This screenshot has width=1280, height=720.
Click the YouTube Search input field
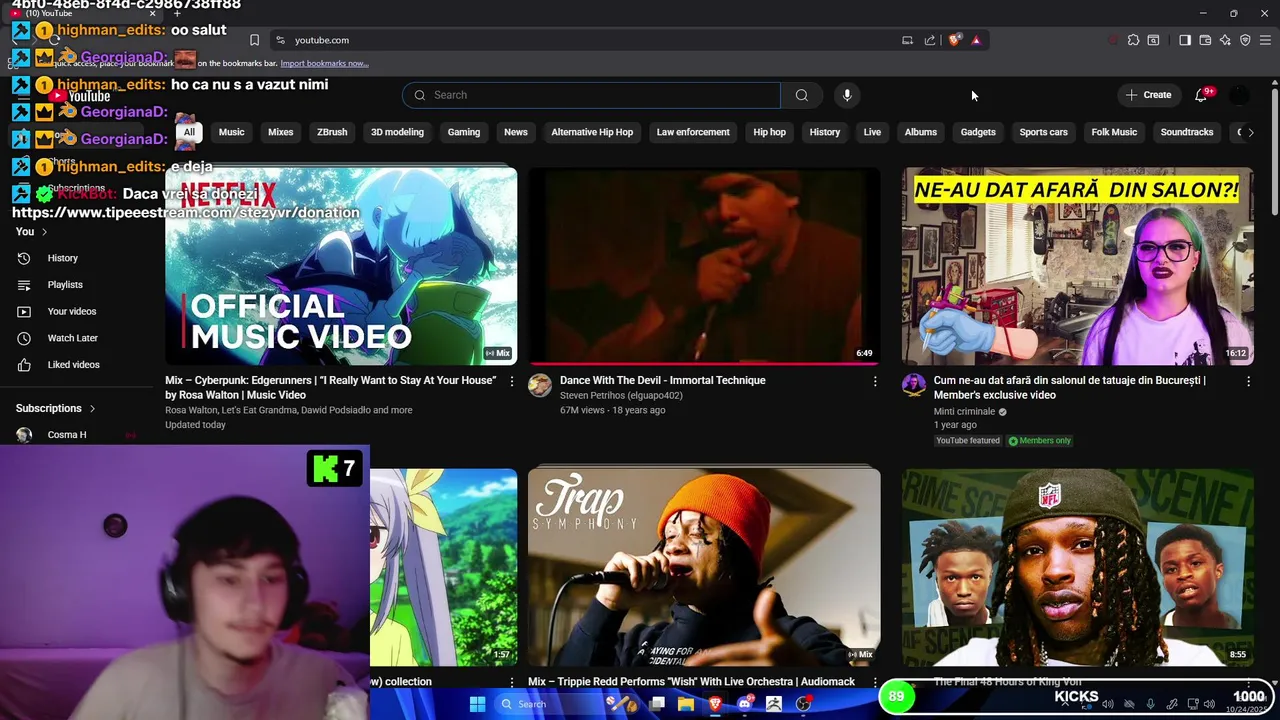[x=592, y=95]
